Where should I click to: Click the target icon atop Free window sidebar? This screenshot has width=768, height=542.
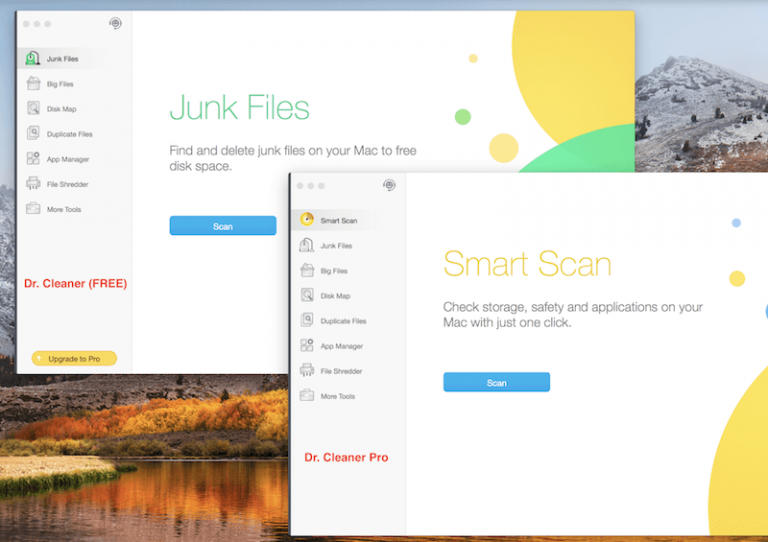116,23
